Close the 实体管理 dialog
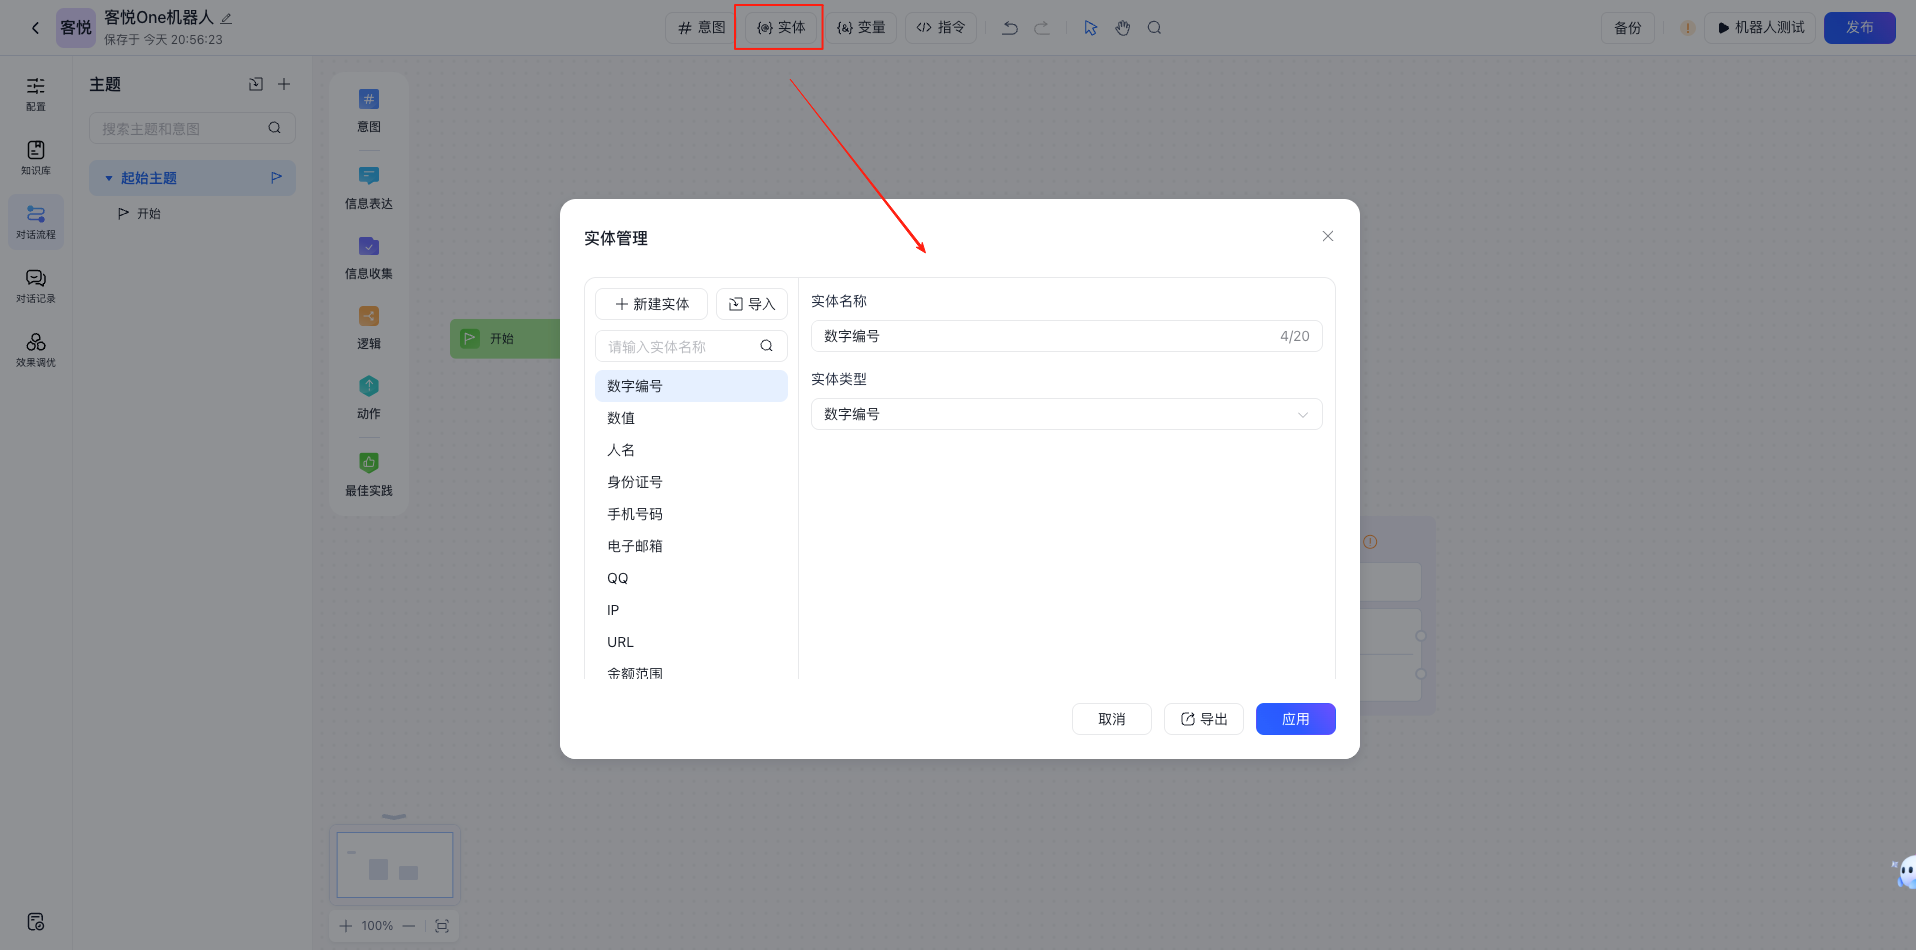This screenshot has height=950, width=1916. pos(1328,236)
